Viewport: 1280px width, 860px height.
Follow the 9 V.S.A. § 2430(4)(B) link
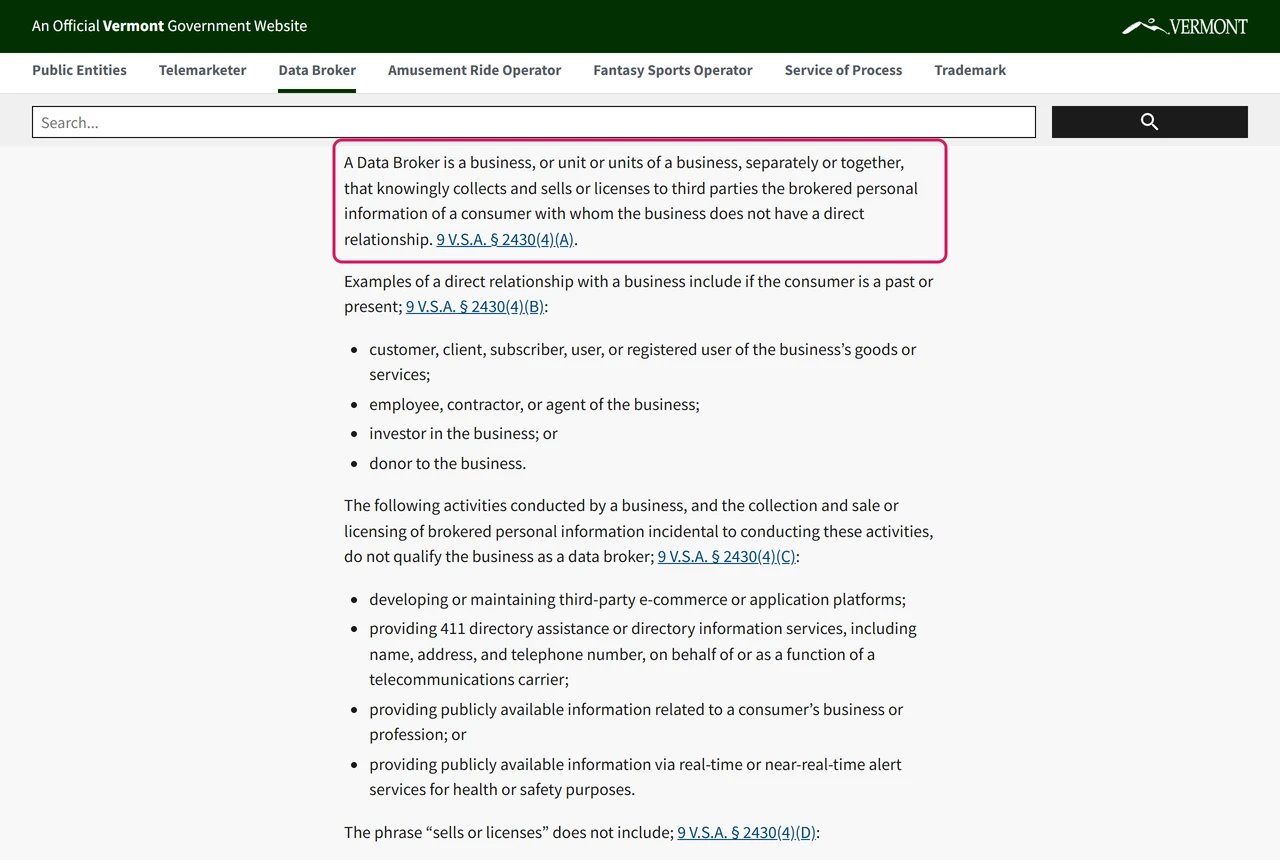click(x=475, y=306)
